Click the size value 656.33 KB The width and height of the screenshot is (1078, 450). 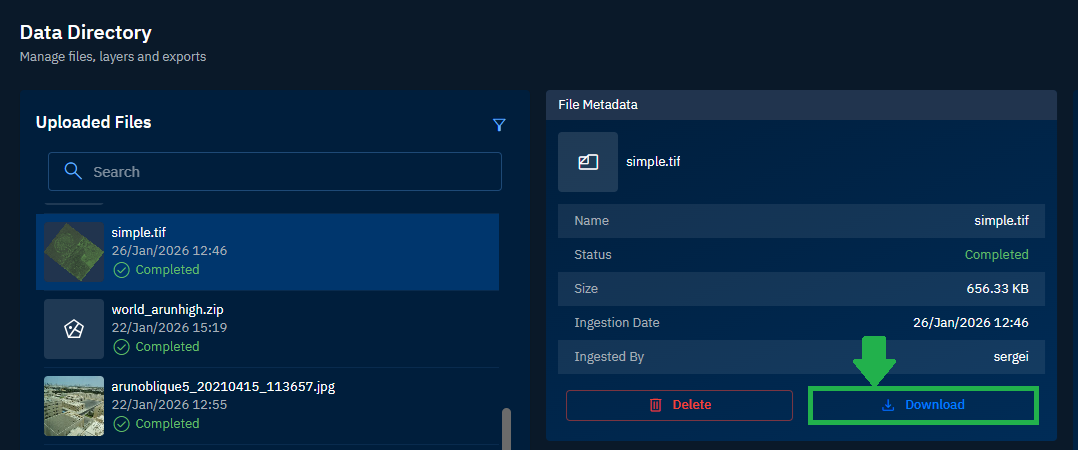point(998,289)
